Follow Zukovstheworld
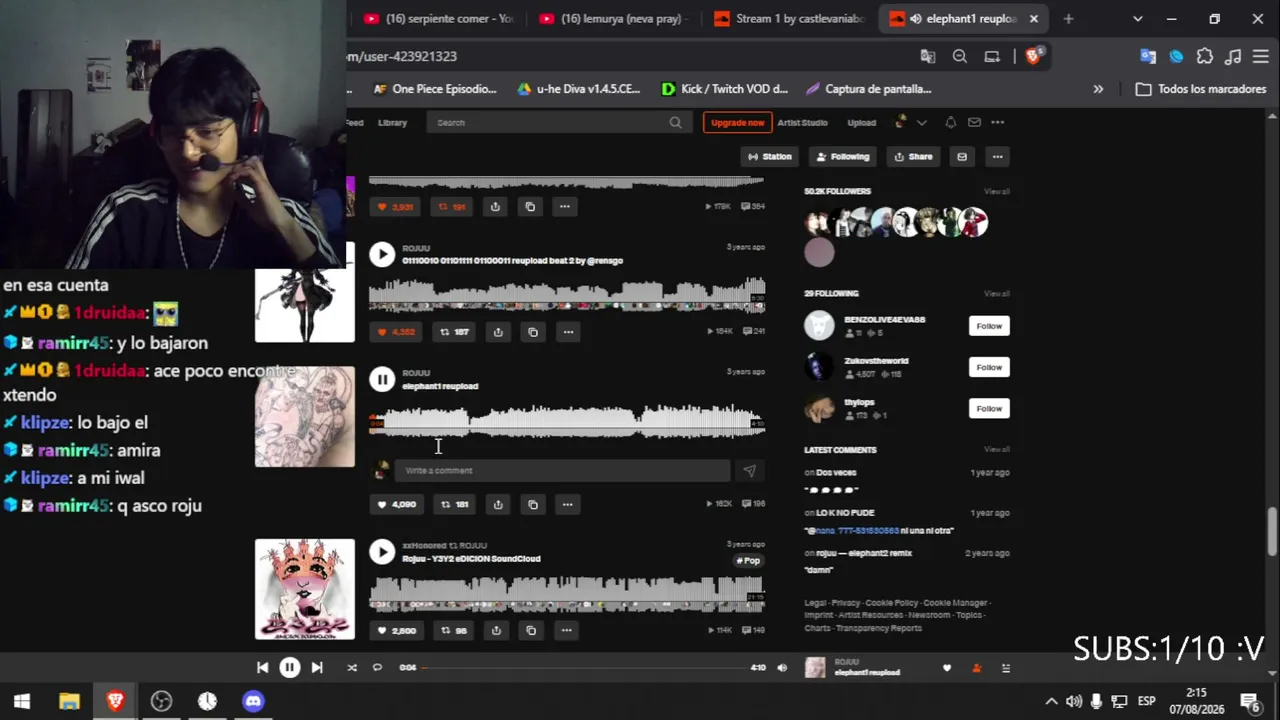Viewport: 1280px width, 720px height. point(989,367)
